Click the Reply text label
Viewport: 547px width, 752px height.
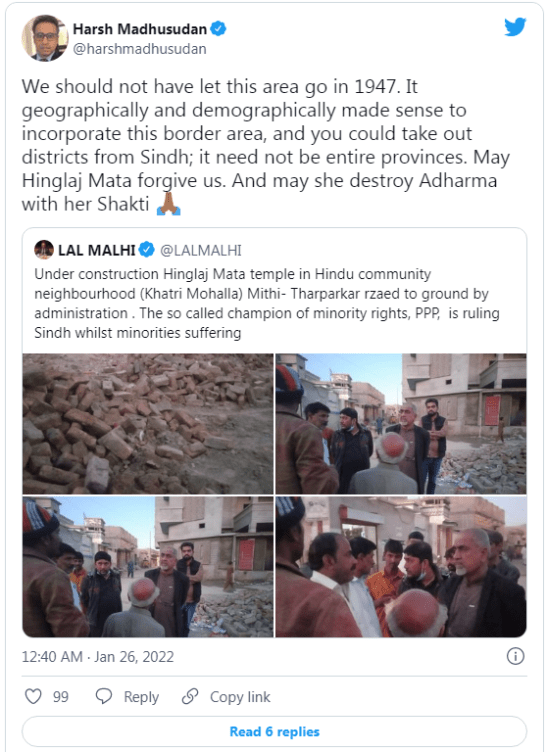(141, 697)
